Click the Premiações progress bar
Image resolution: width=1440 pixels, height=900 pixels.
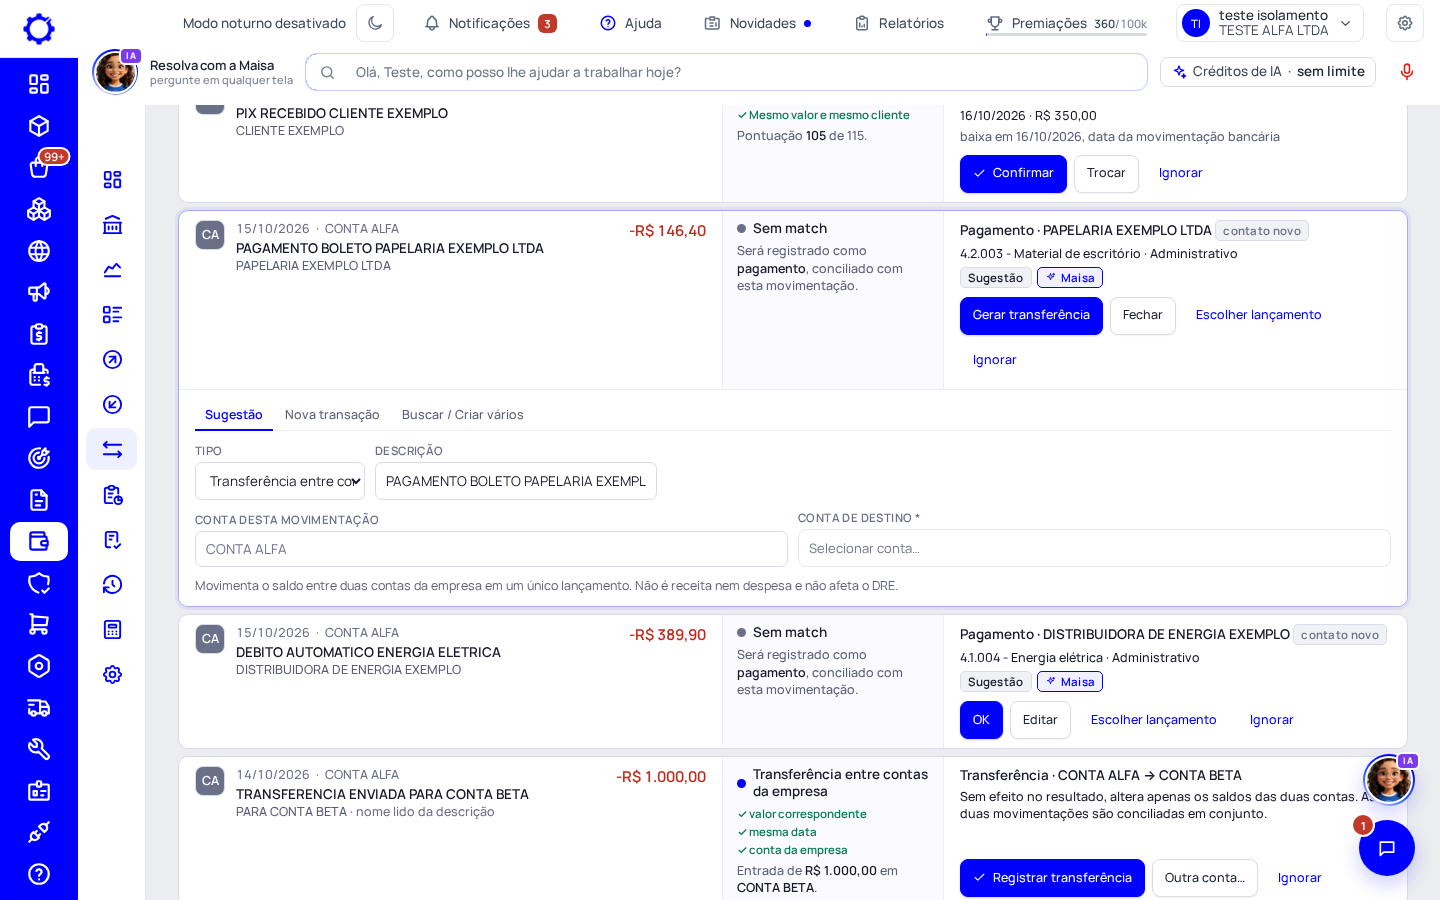click(1066, 35)
